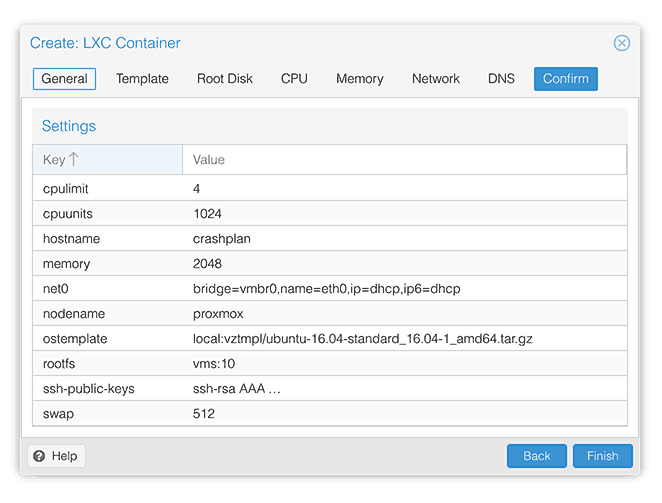Select the rootfs vms:10 row
Viewport: 662px width, 503px height.
pyautogui.click(x=330, y=364)
